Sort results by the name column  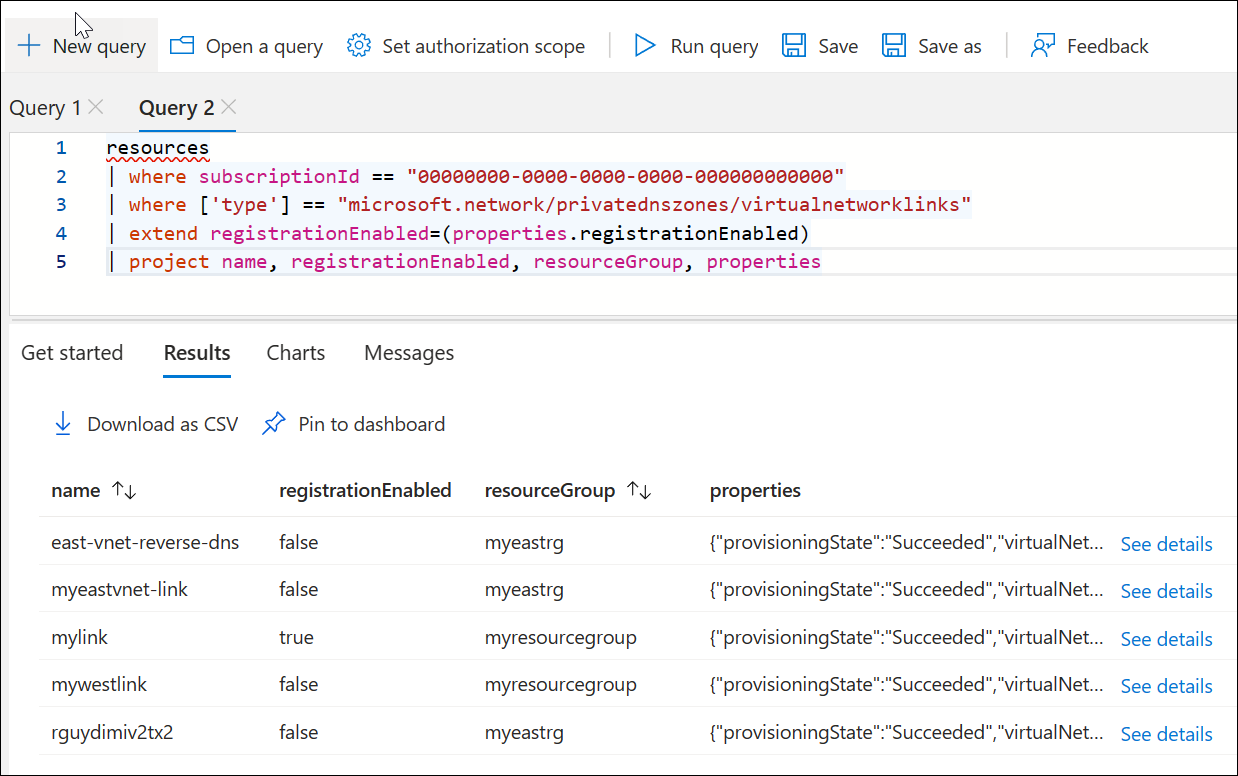pos(124,490)
